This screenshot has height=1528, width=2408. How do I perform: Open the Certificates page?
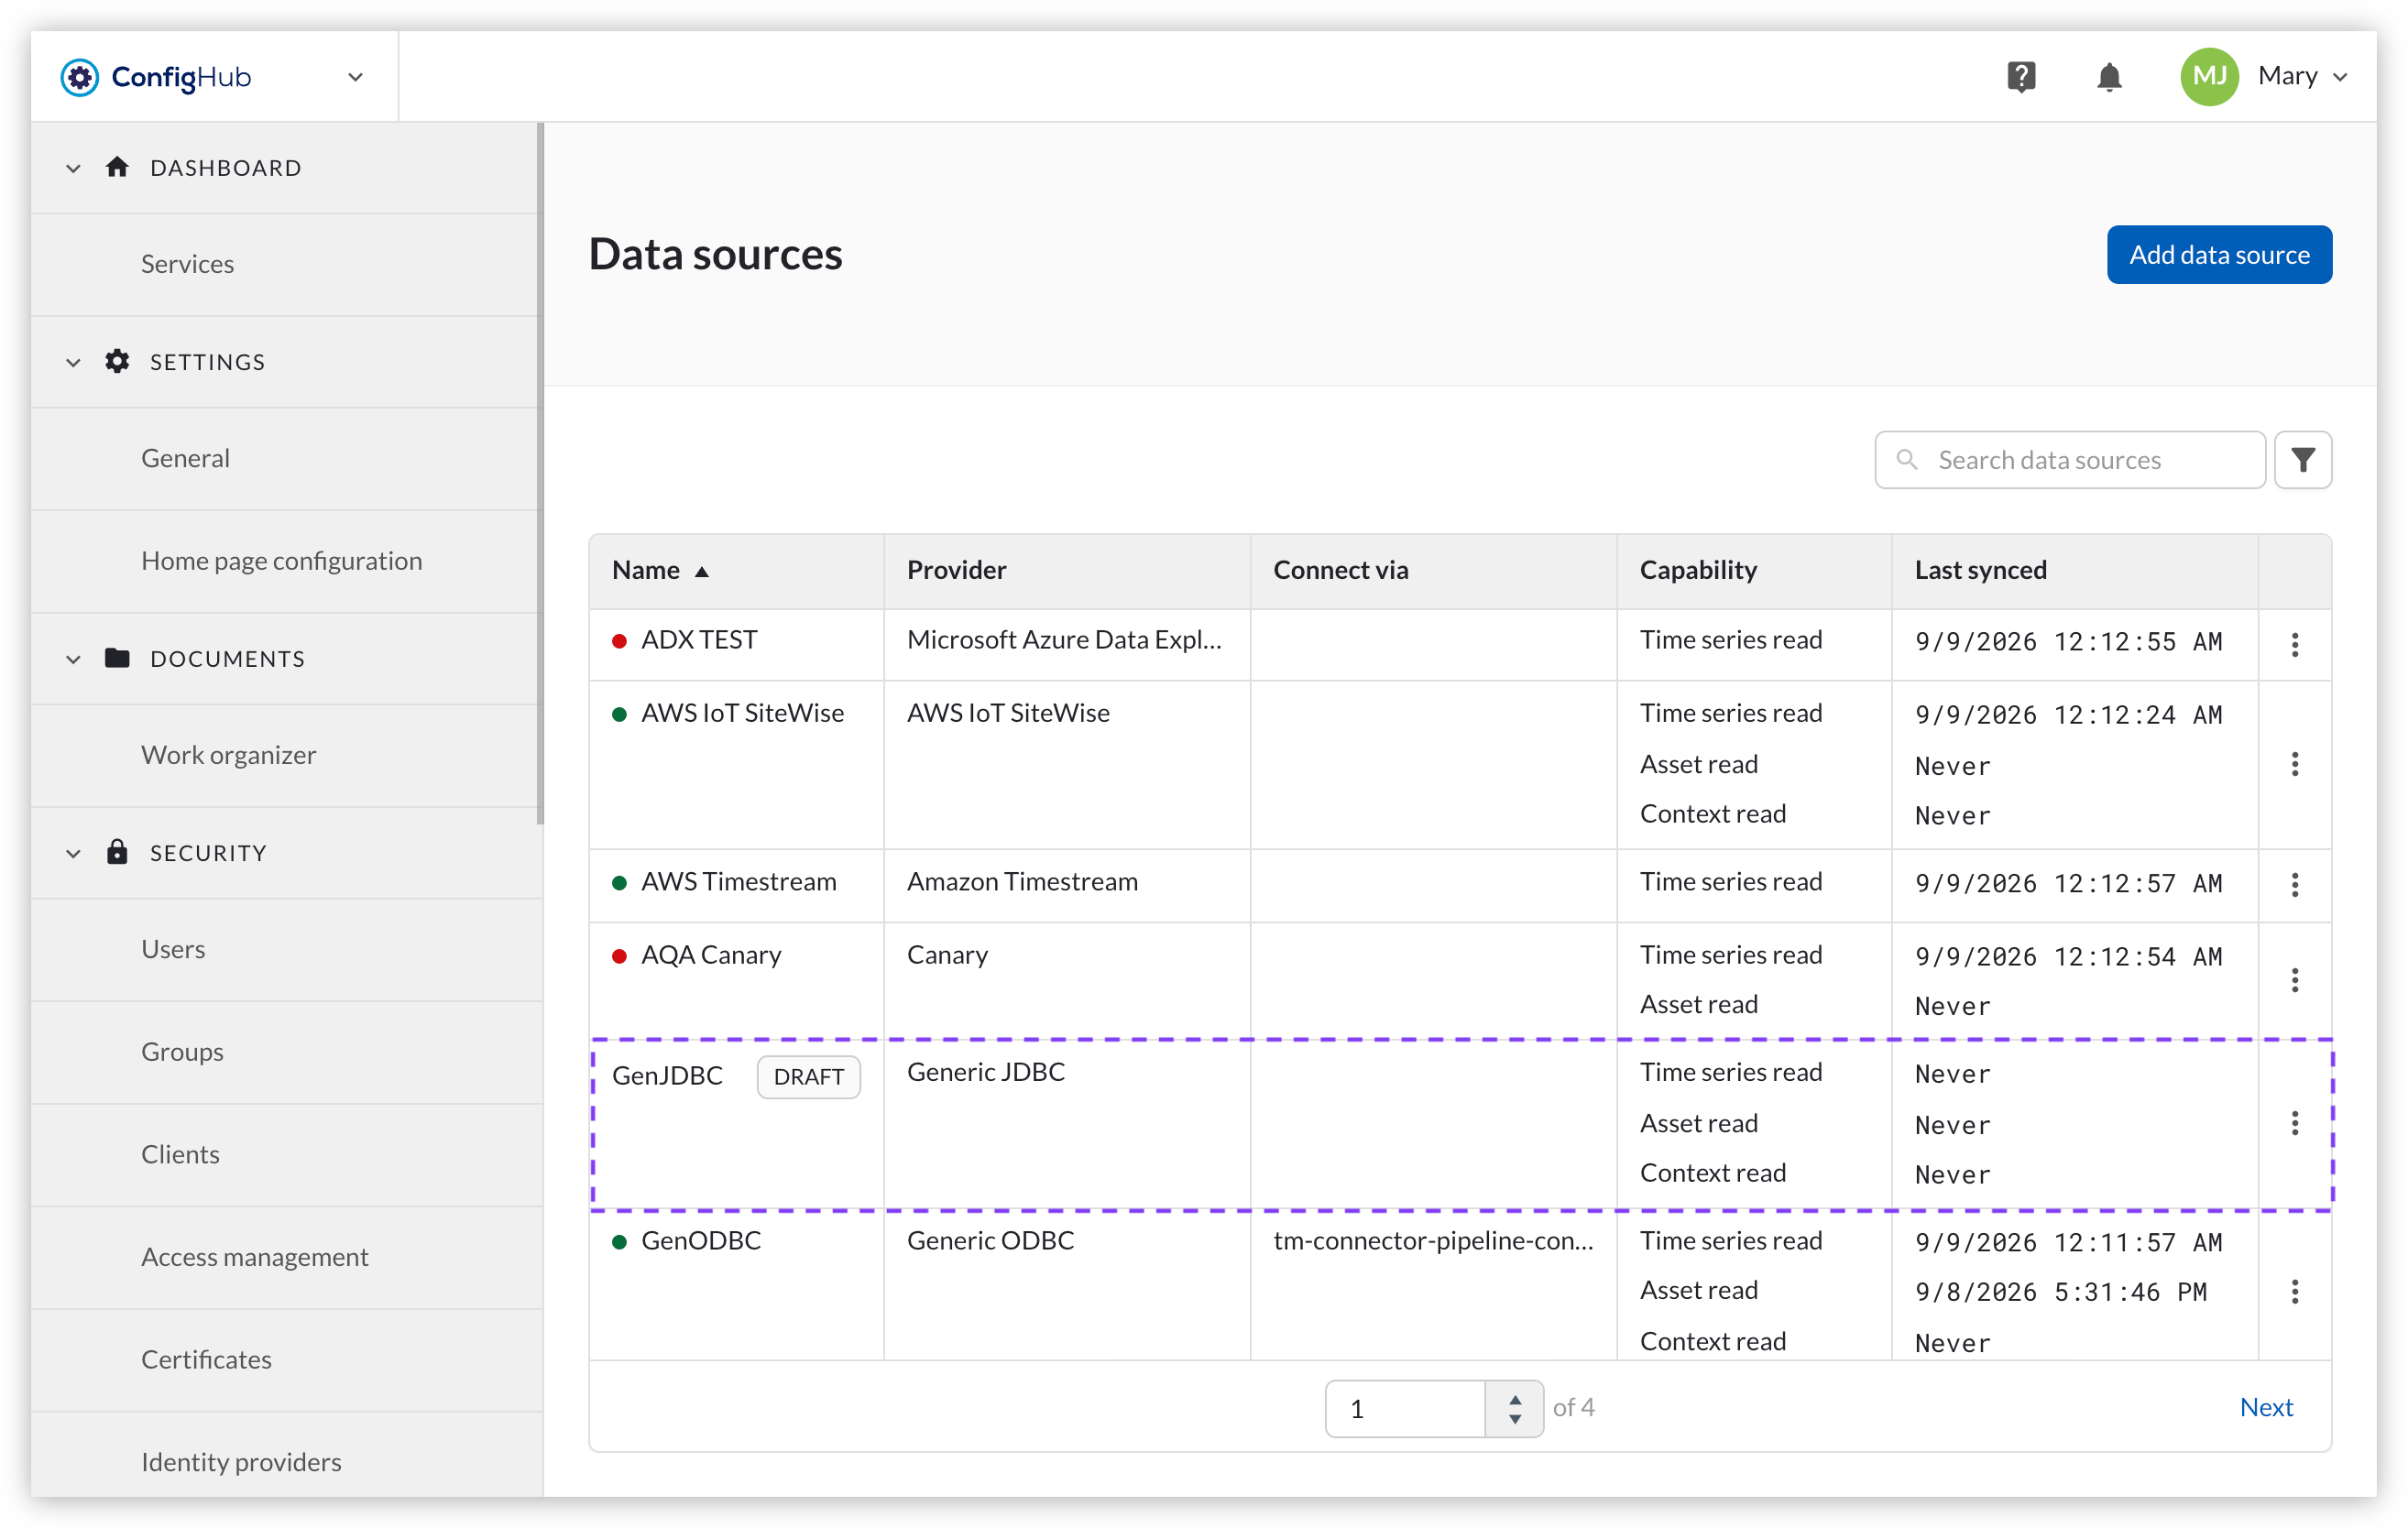pos(206,1360)
